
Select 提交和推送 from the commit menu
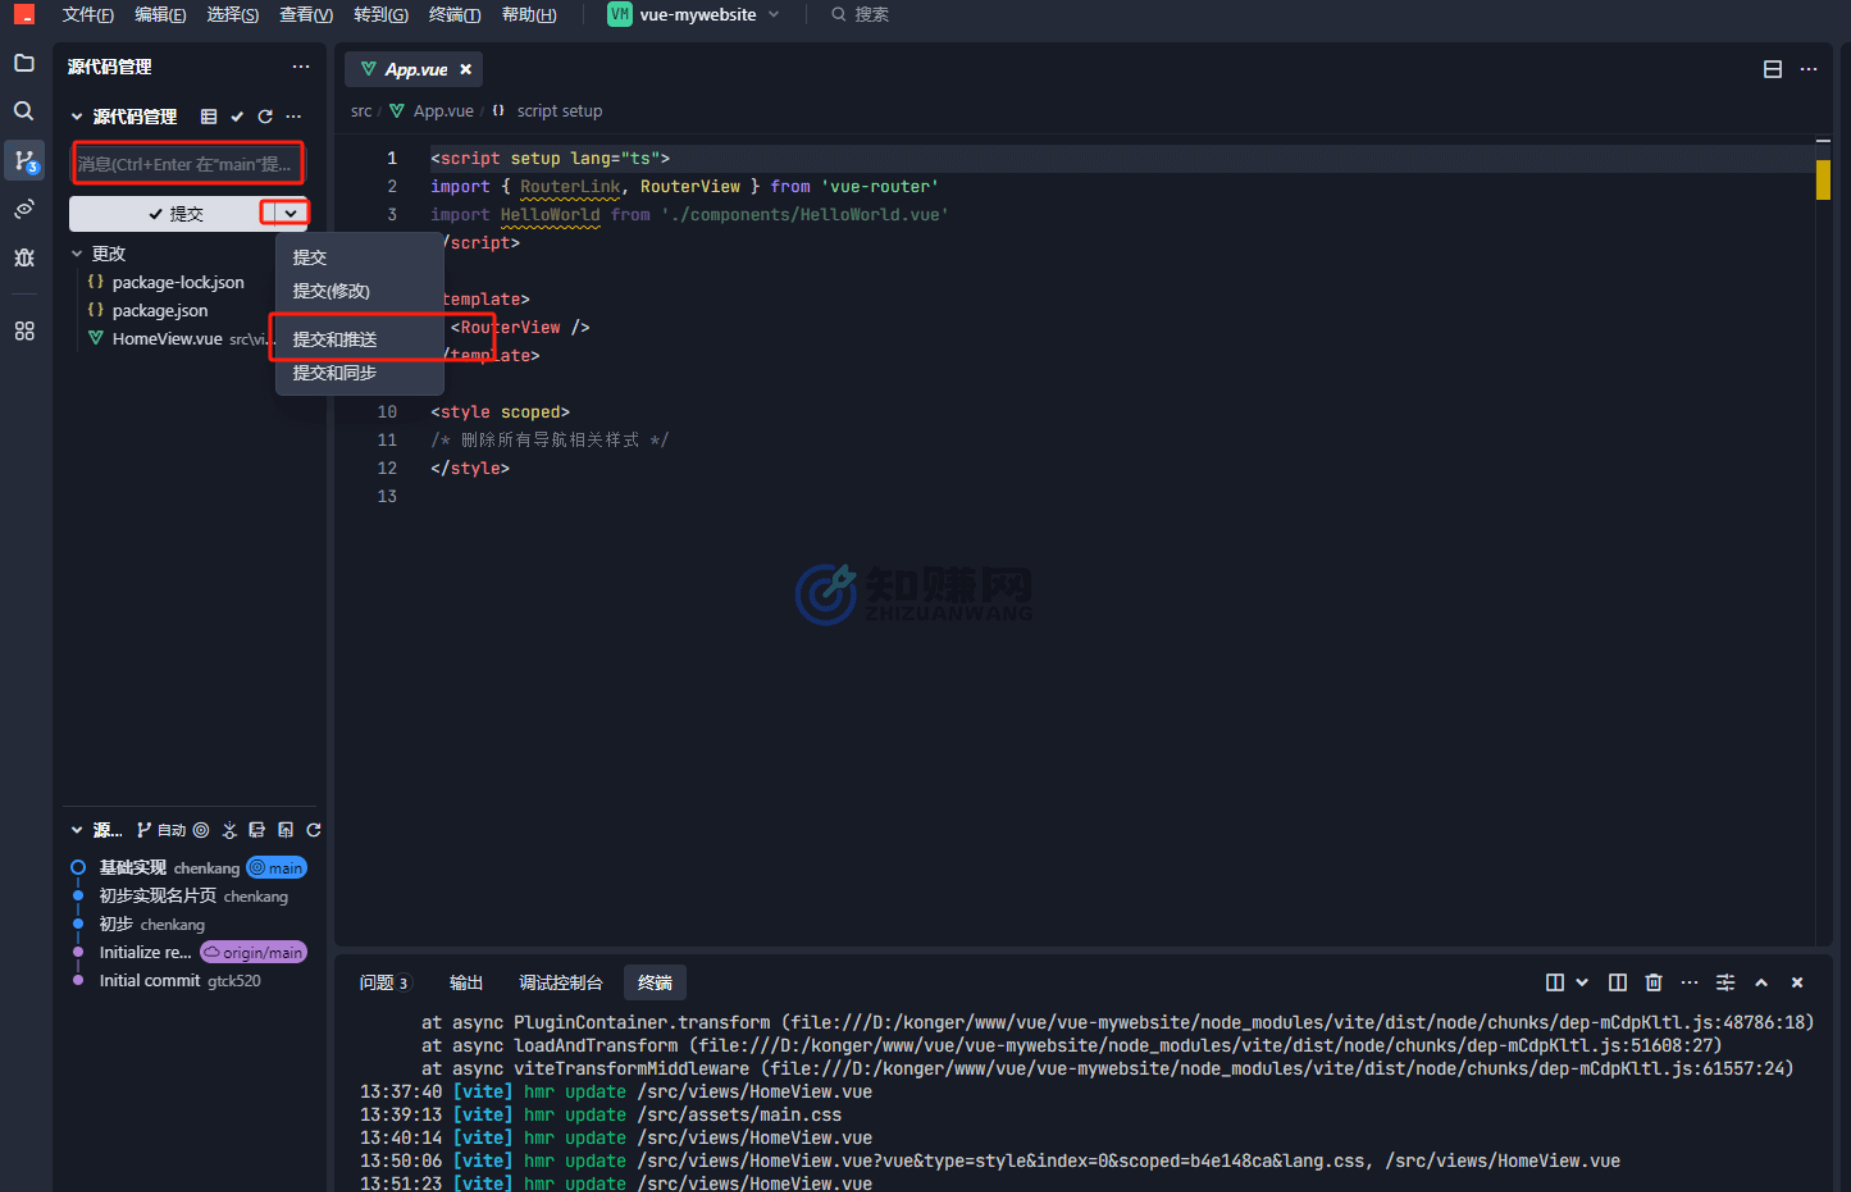pyautogui.click(x=335, y=340)
